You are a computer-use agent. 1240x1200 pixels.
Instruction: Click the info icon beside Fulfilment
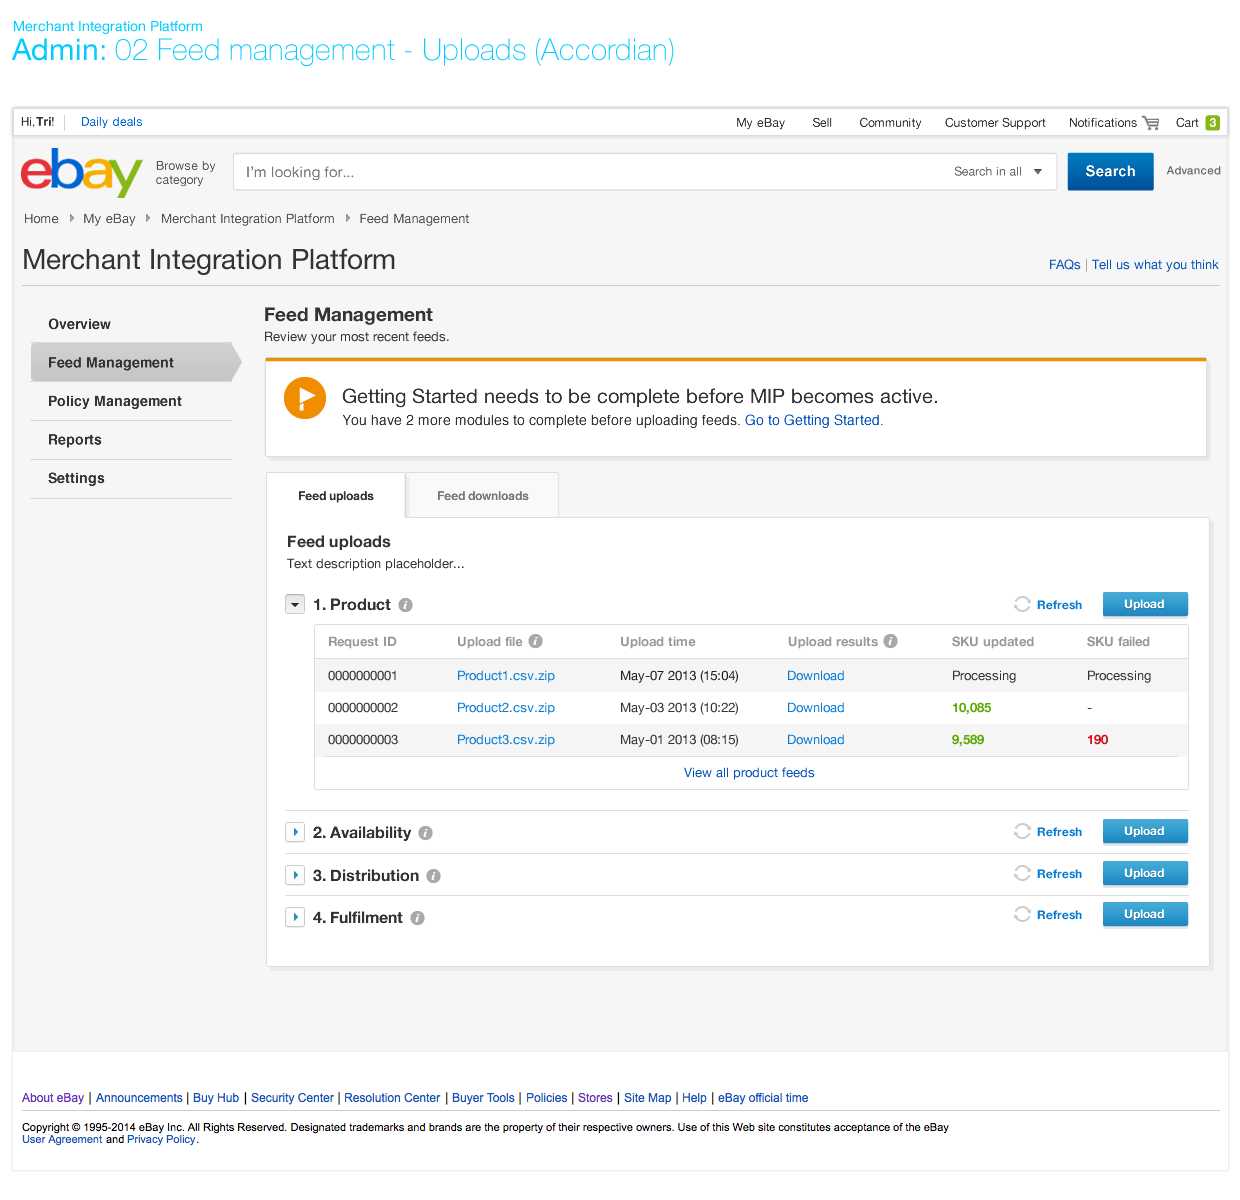[x=418, y=918]
